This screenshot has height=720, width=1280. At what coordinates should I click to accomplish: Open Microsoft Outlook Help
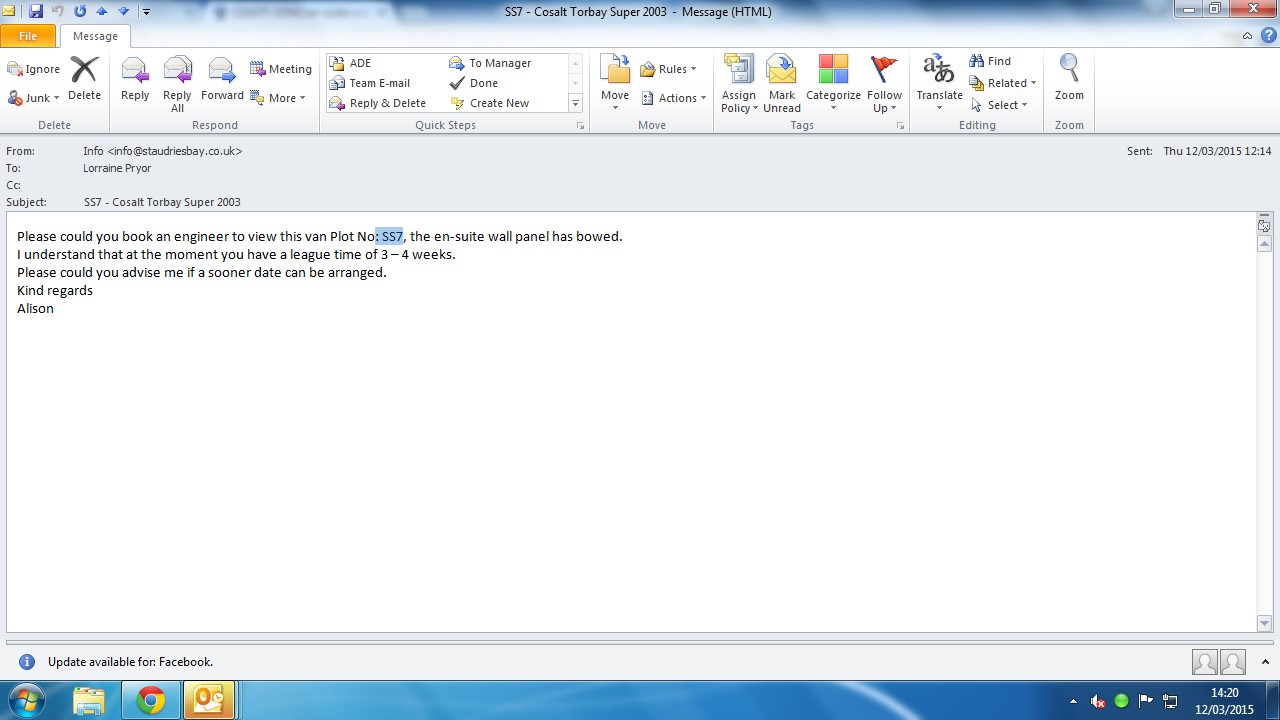point(1268,36)
